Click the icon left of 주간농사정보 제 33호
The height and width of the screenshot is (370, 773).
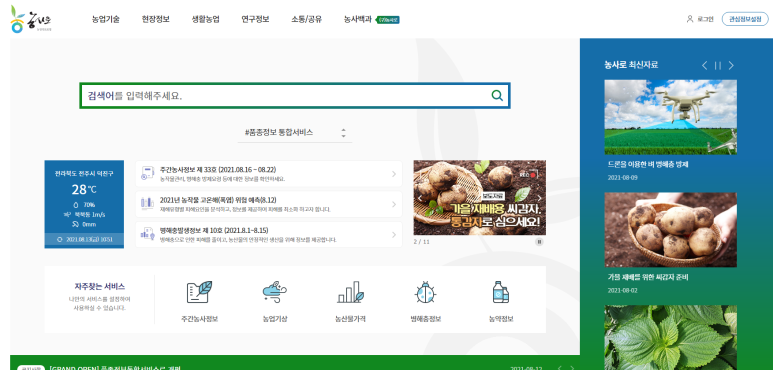click(147, 173)
